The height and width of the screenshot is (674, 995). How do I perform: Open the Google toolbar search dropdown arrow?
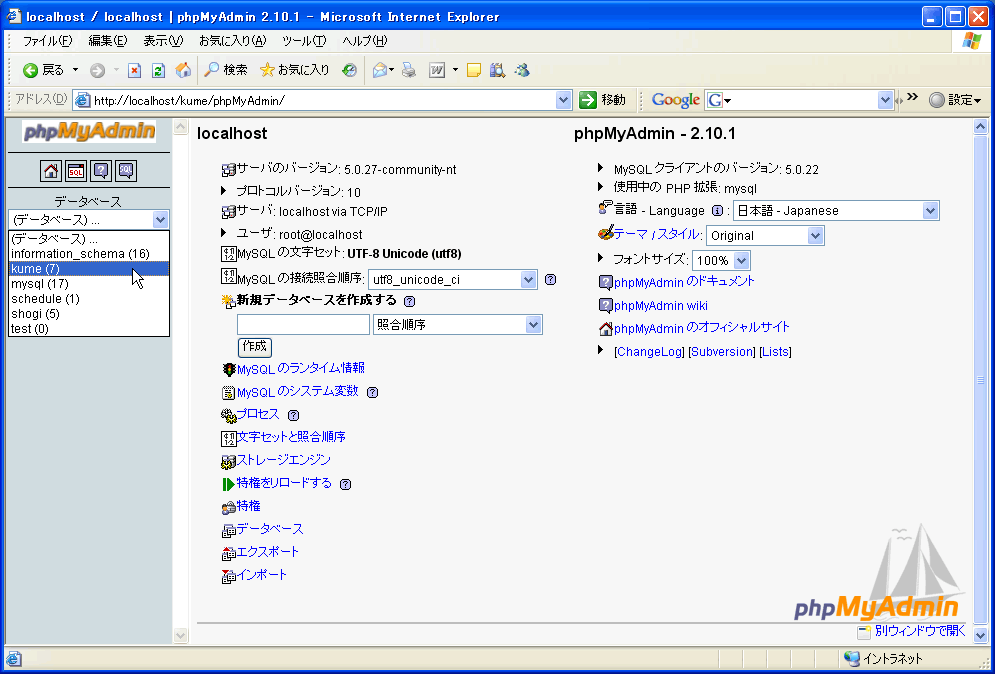tap(885, 100)
